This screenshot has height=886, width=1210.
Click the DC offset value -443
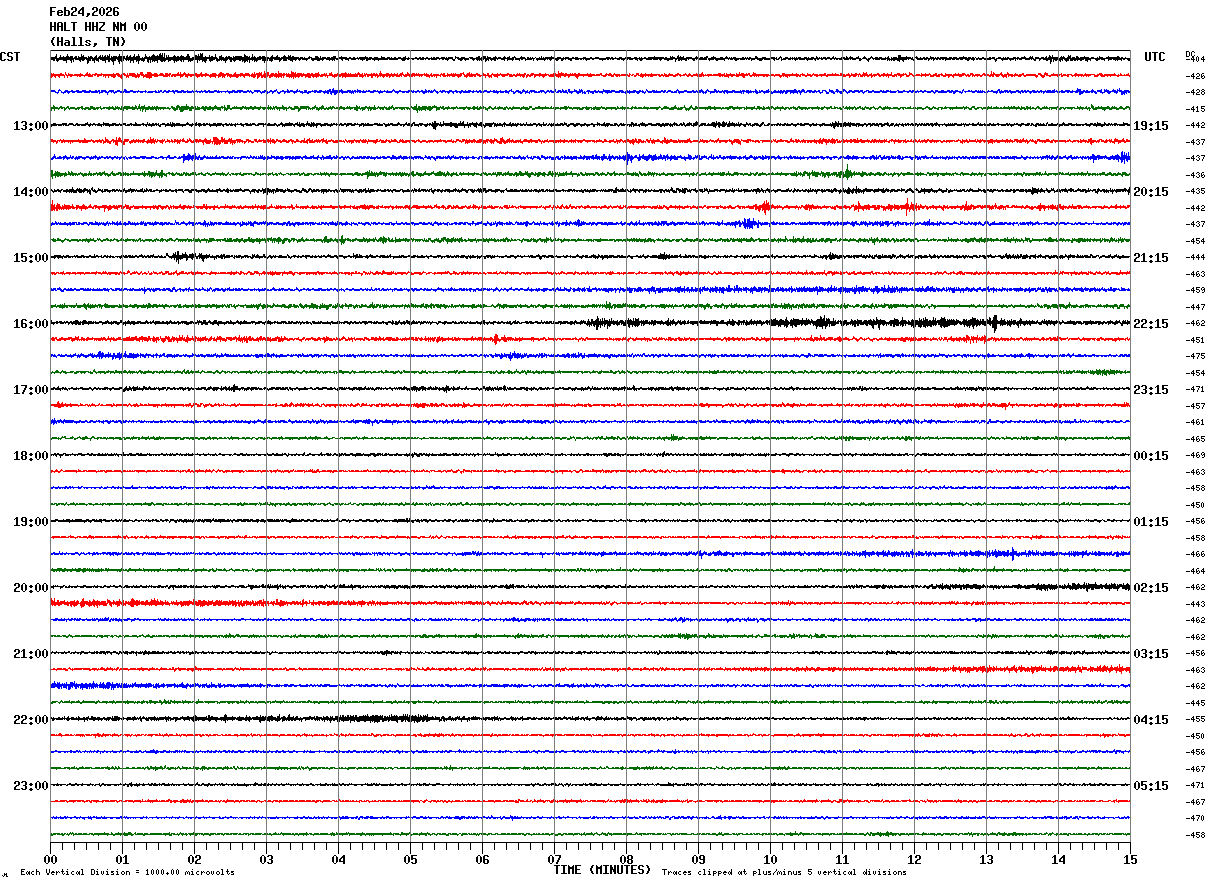[1195, 604]
